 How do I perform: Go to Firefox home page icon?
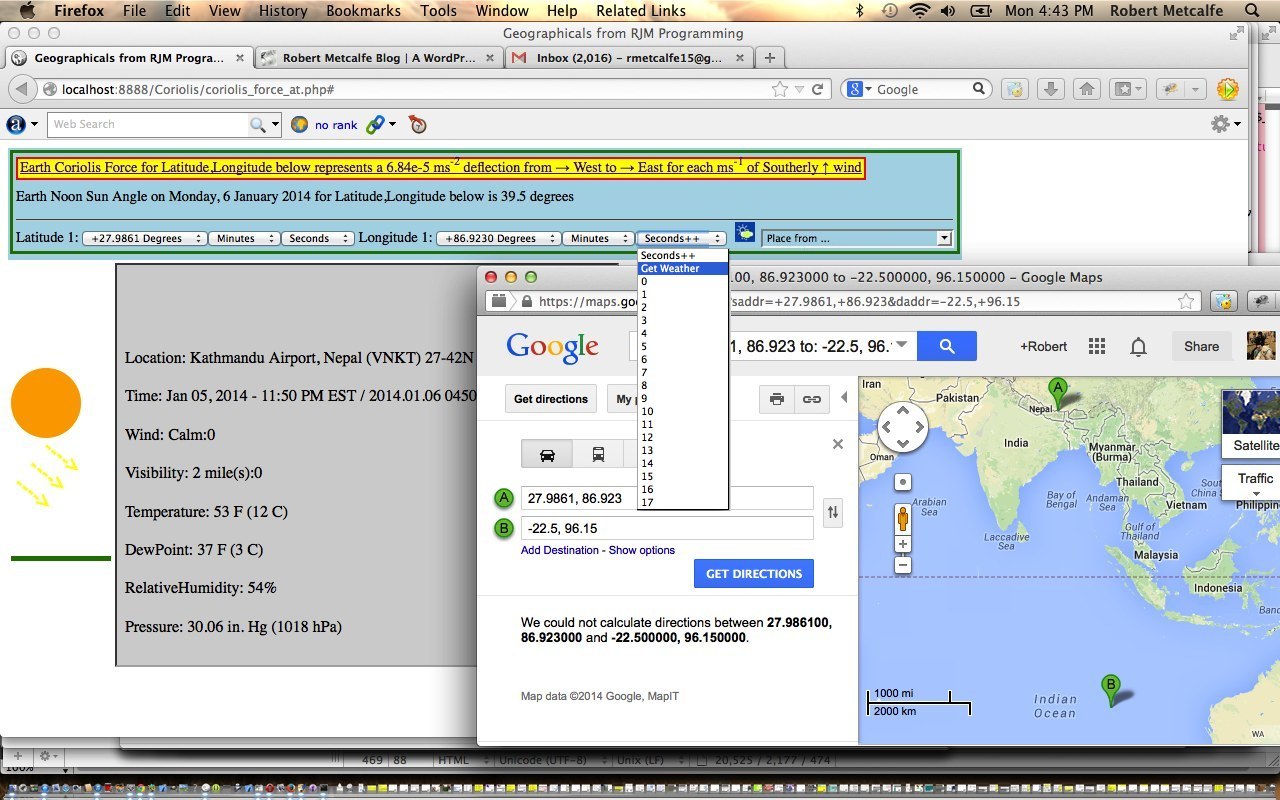[x=1086, y=89]
